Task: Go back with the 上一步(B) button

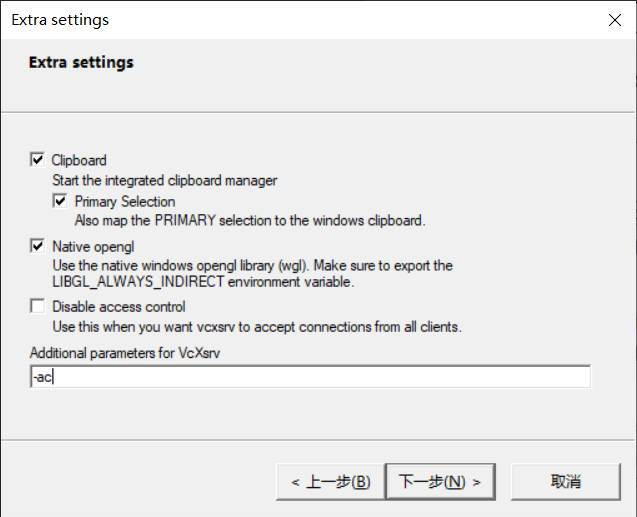Action: coord(330,481)
